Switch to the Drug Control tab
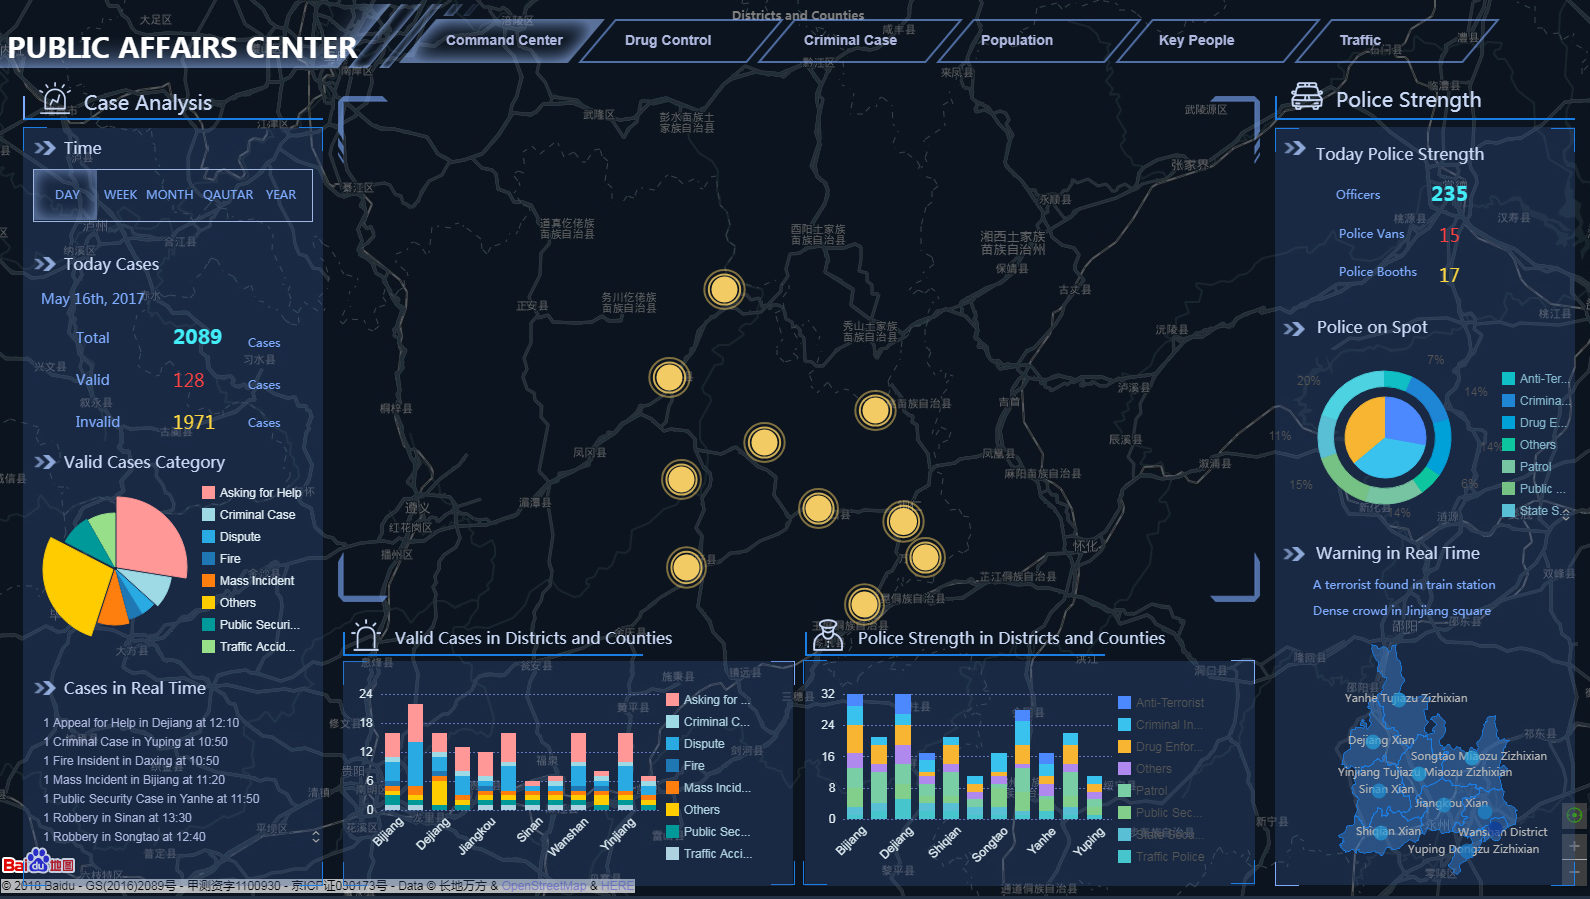This screenshot has width=1590, height=899. click(x=667, y=41)
